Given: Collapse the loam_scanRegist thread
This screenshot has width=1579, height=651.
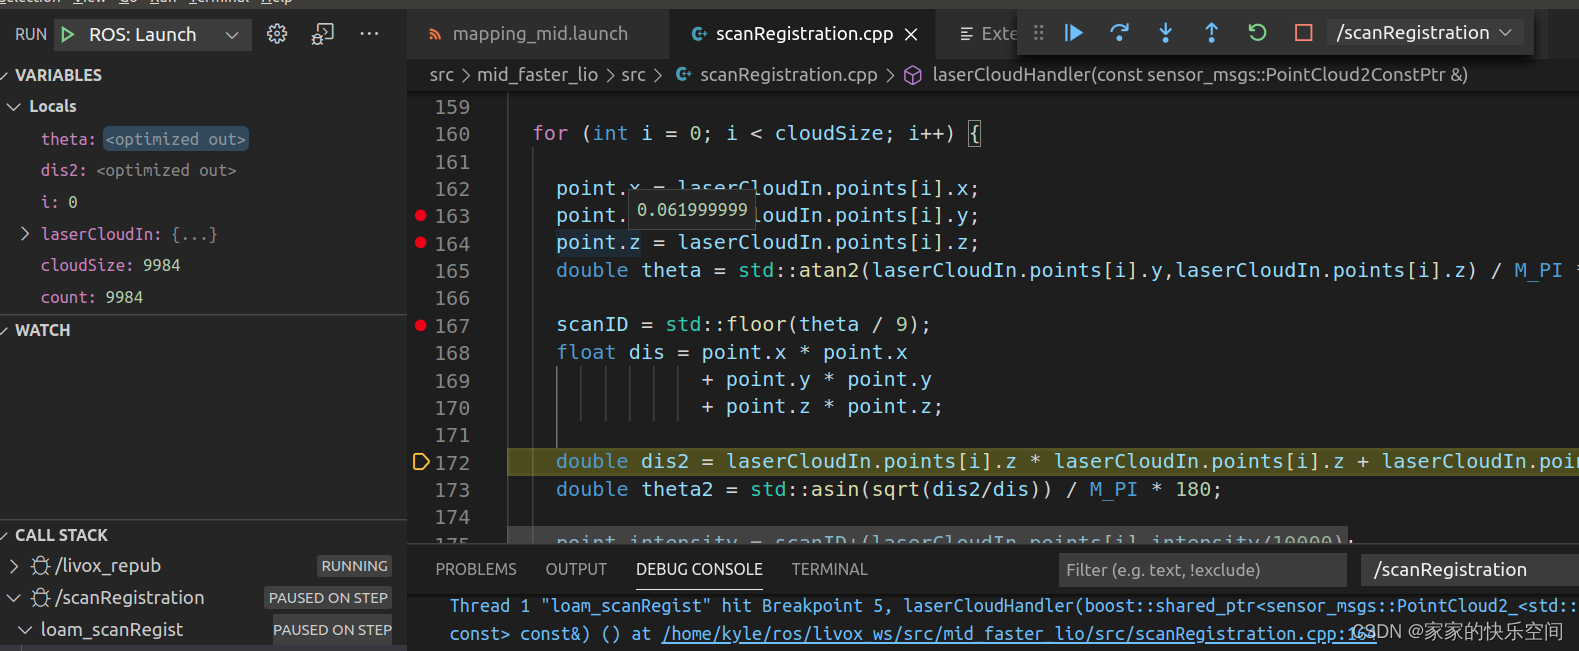Looking at the screenshot, I should (x=25, y=630).
